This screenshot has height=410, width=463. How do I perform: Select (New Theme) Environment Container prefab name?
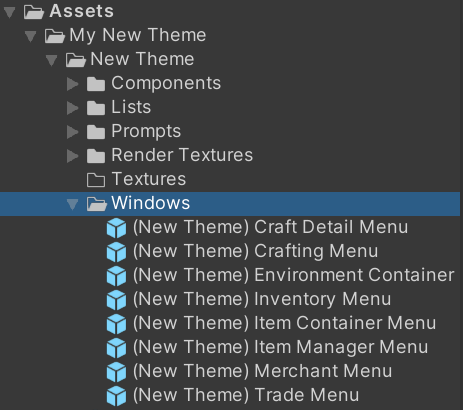pyautogui.click(x=294, y=275)
